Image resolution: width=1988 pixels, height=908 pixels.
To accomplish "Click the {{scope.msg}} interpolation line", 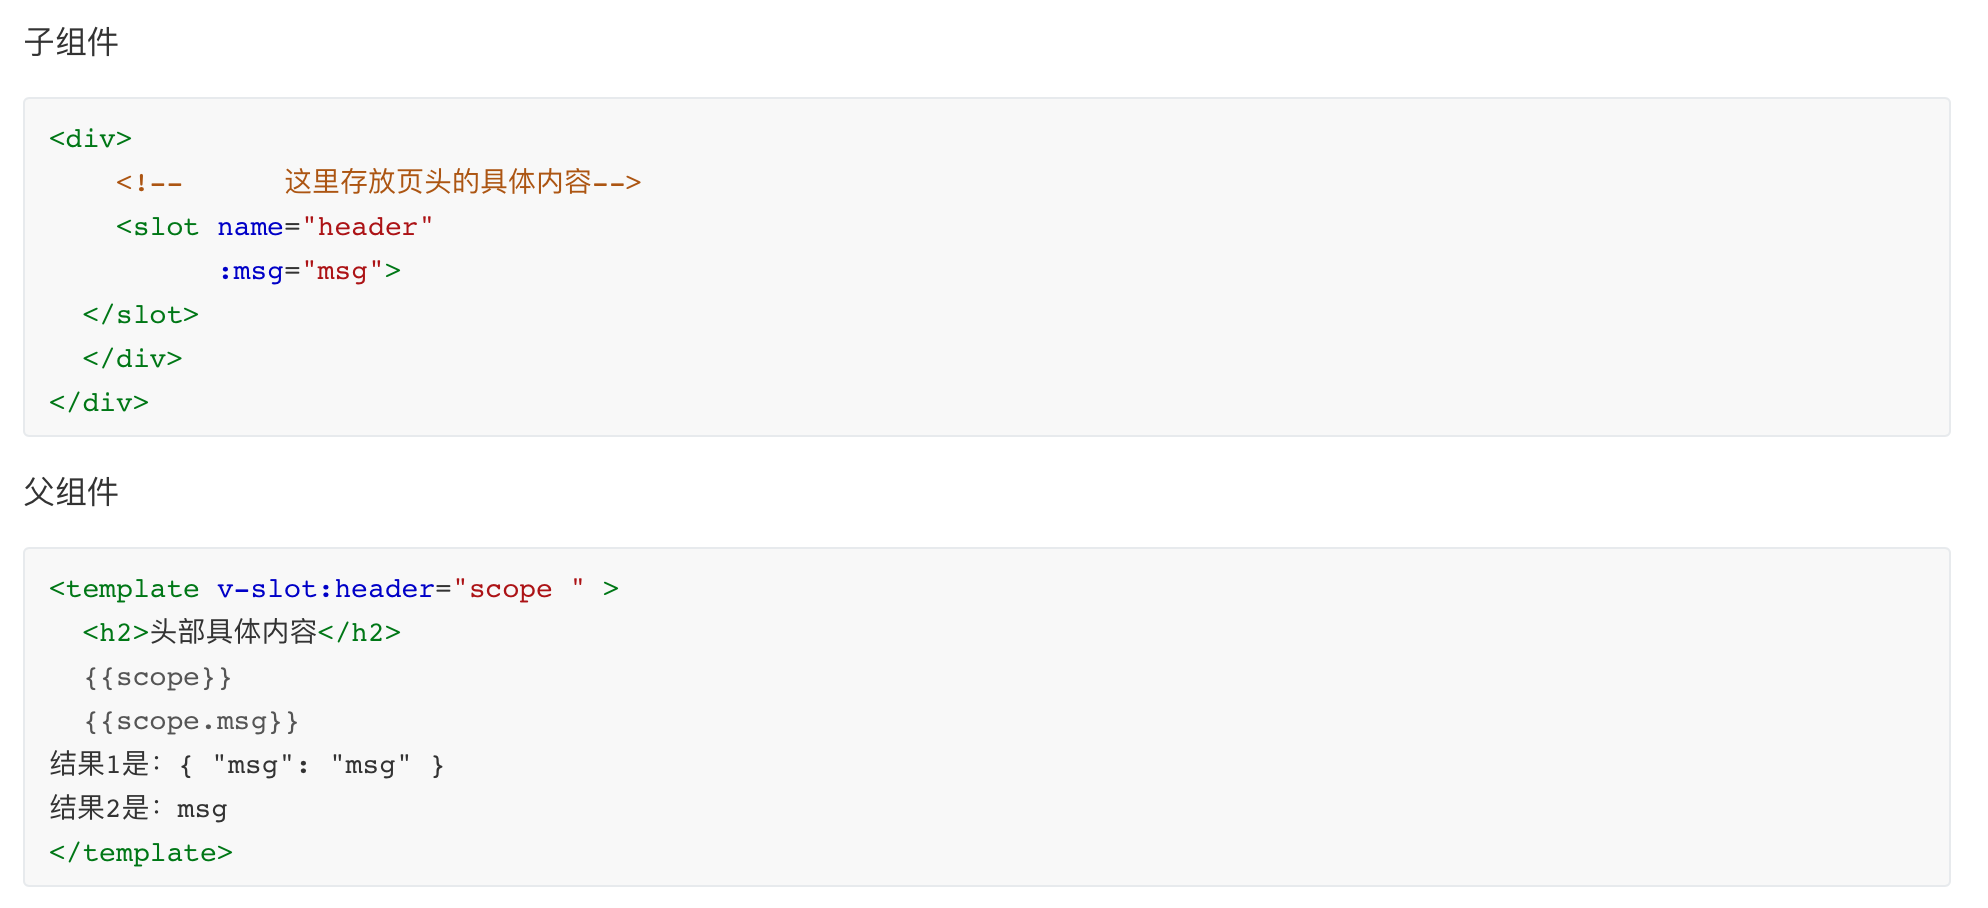I will coord(191,721).
